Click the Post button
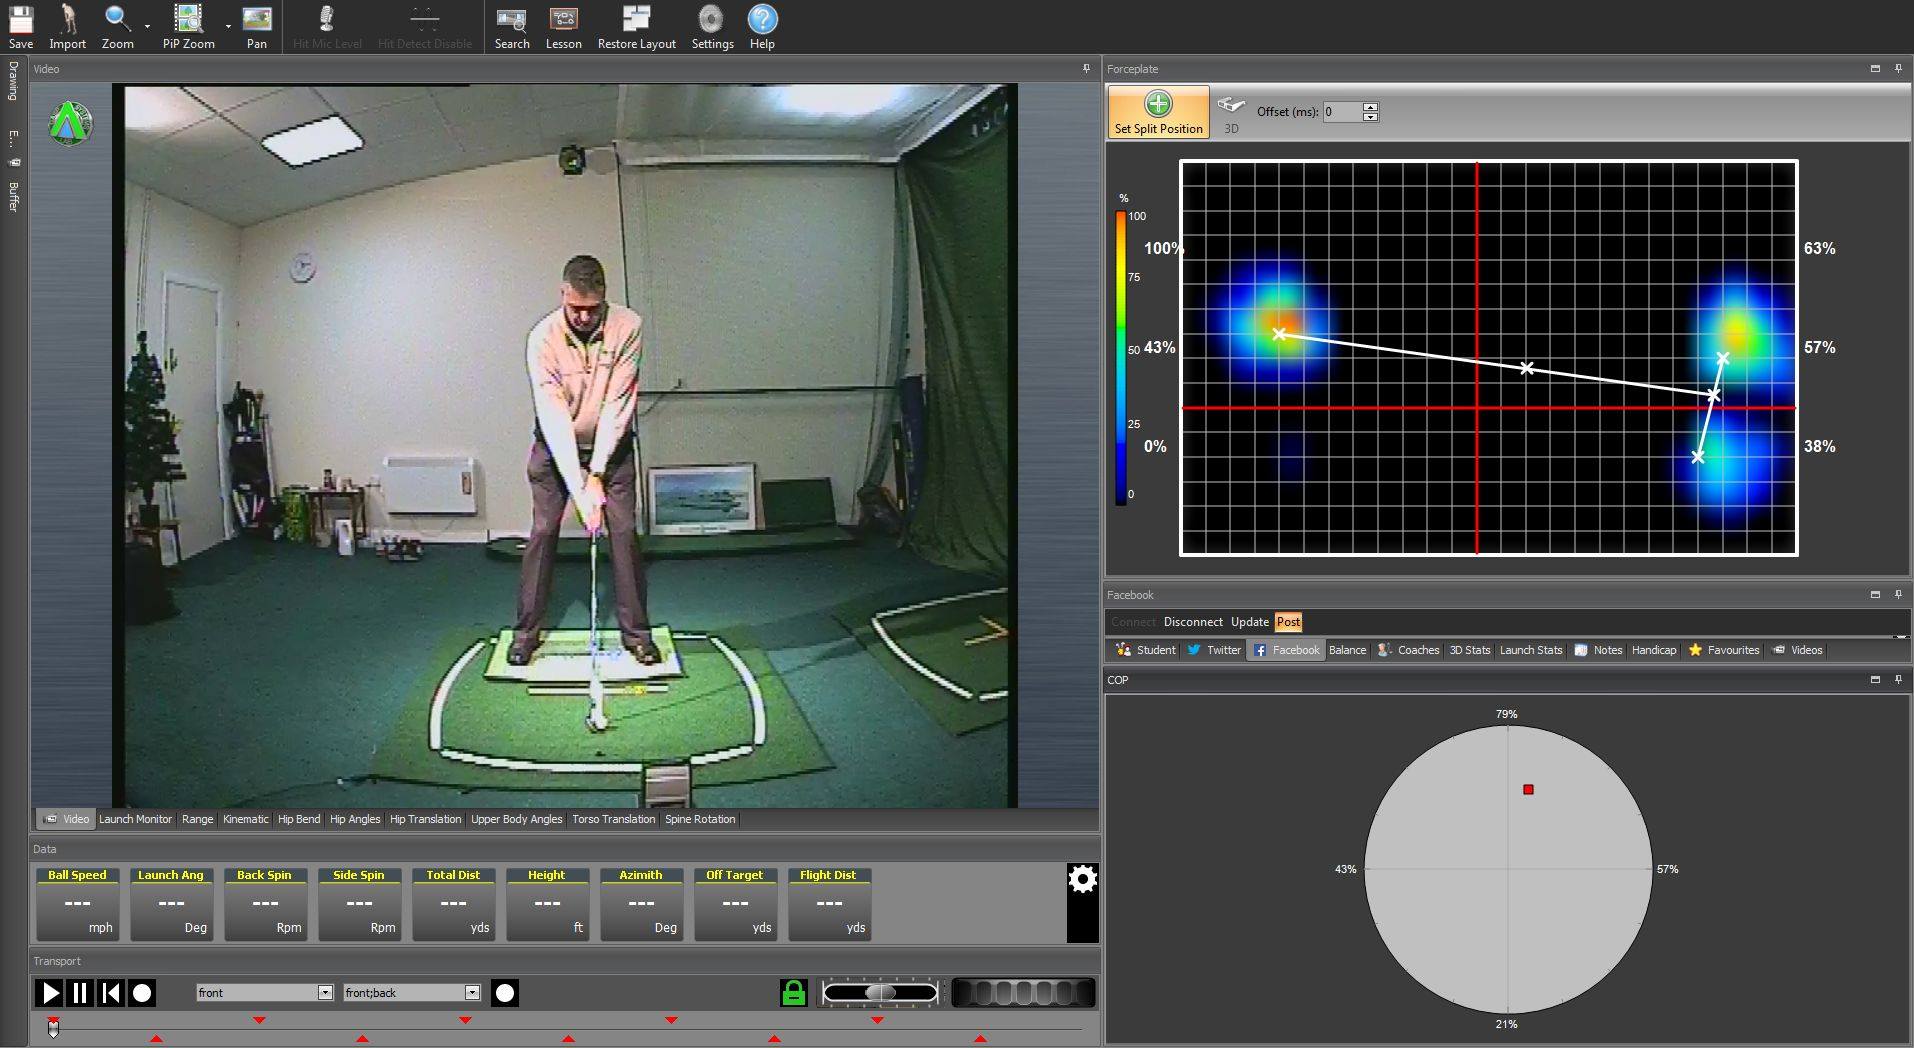 tap(1288, 622)
